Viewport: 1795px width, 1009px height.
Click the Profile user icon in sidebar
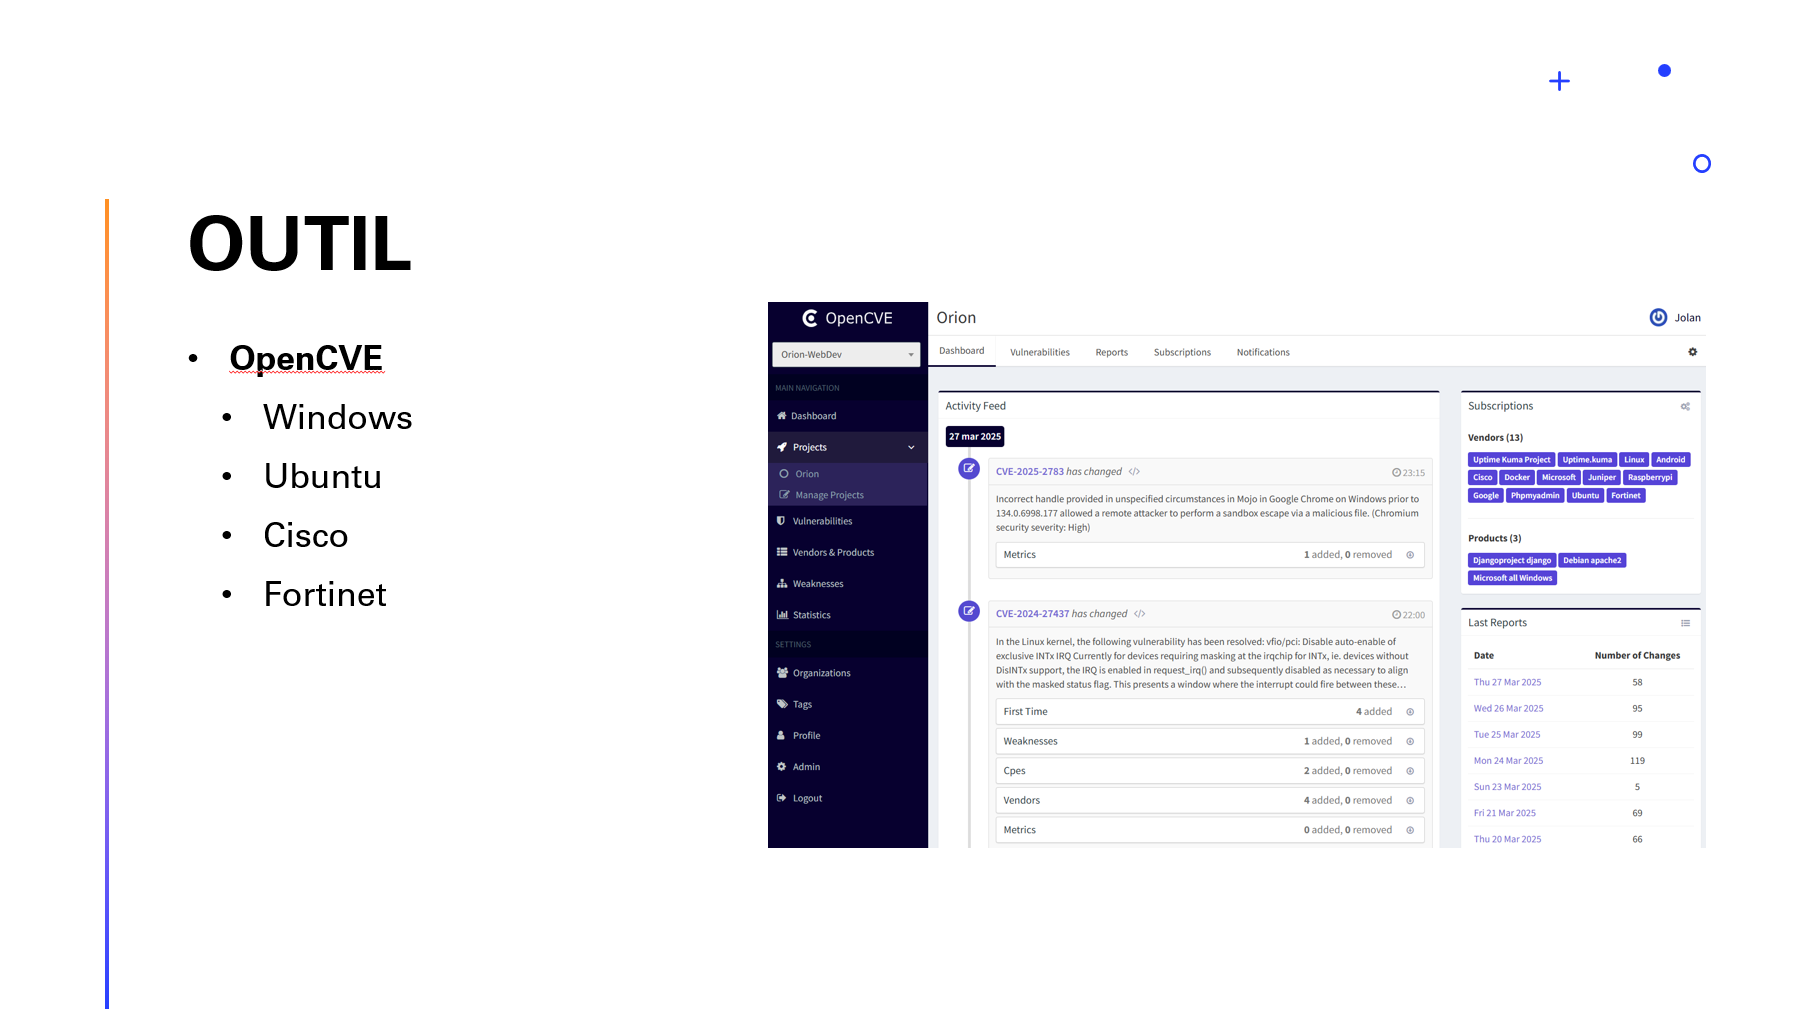(x=781, y=735)
